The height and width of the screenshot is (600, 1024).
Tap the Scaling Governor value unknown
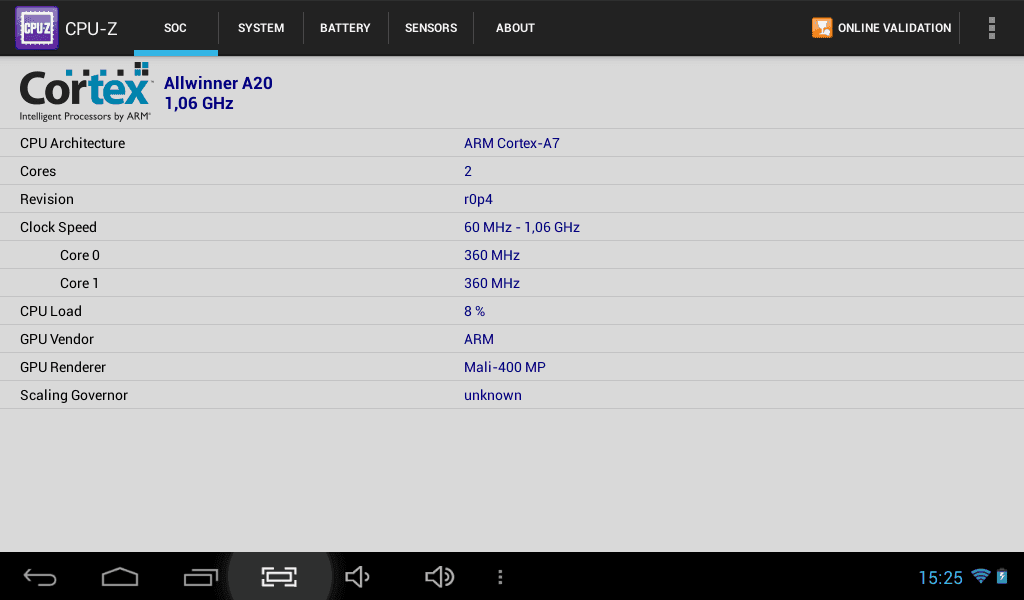492,396
